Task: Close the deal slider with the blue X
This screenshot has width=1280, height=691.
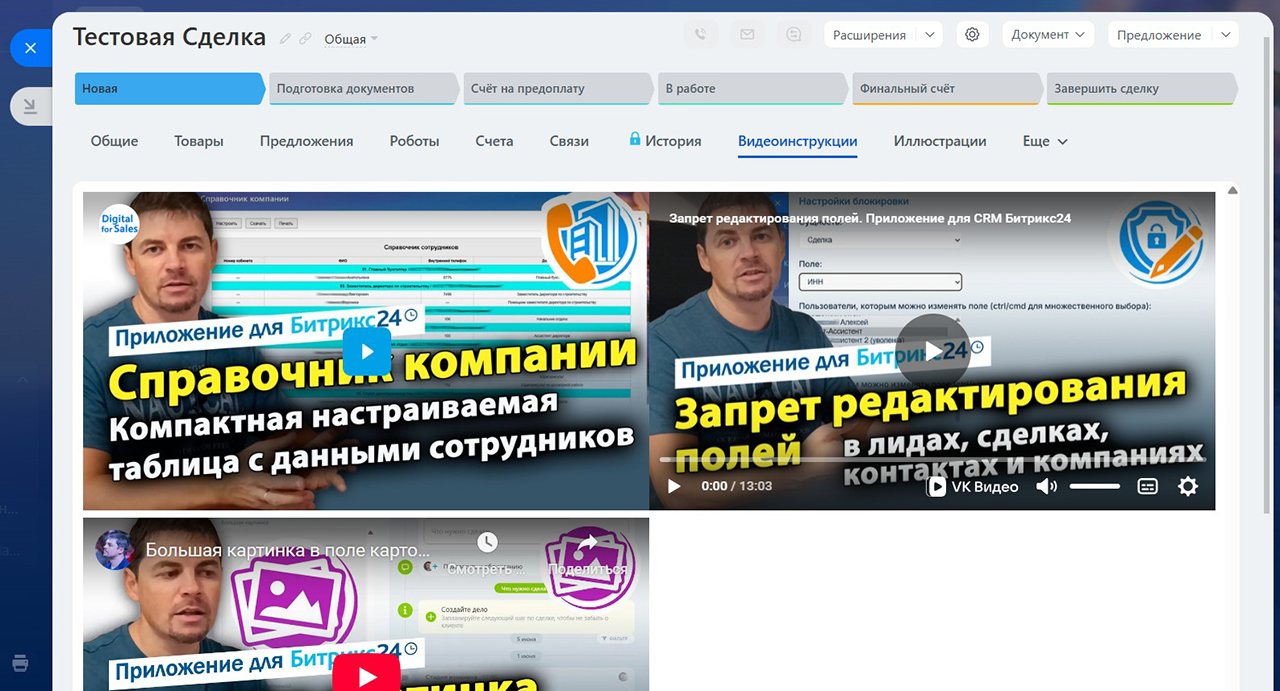Action: point(30,47)
